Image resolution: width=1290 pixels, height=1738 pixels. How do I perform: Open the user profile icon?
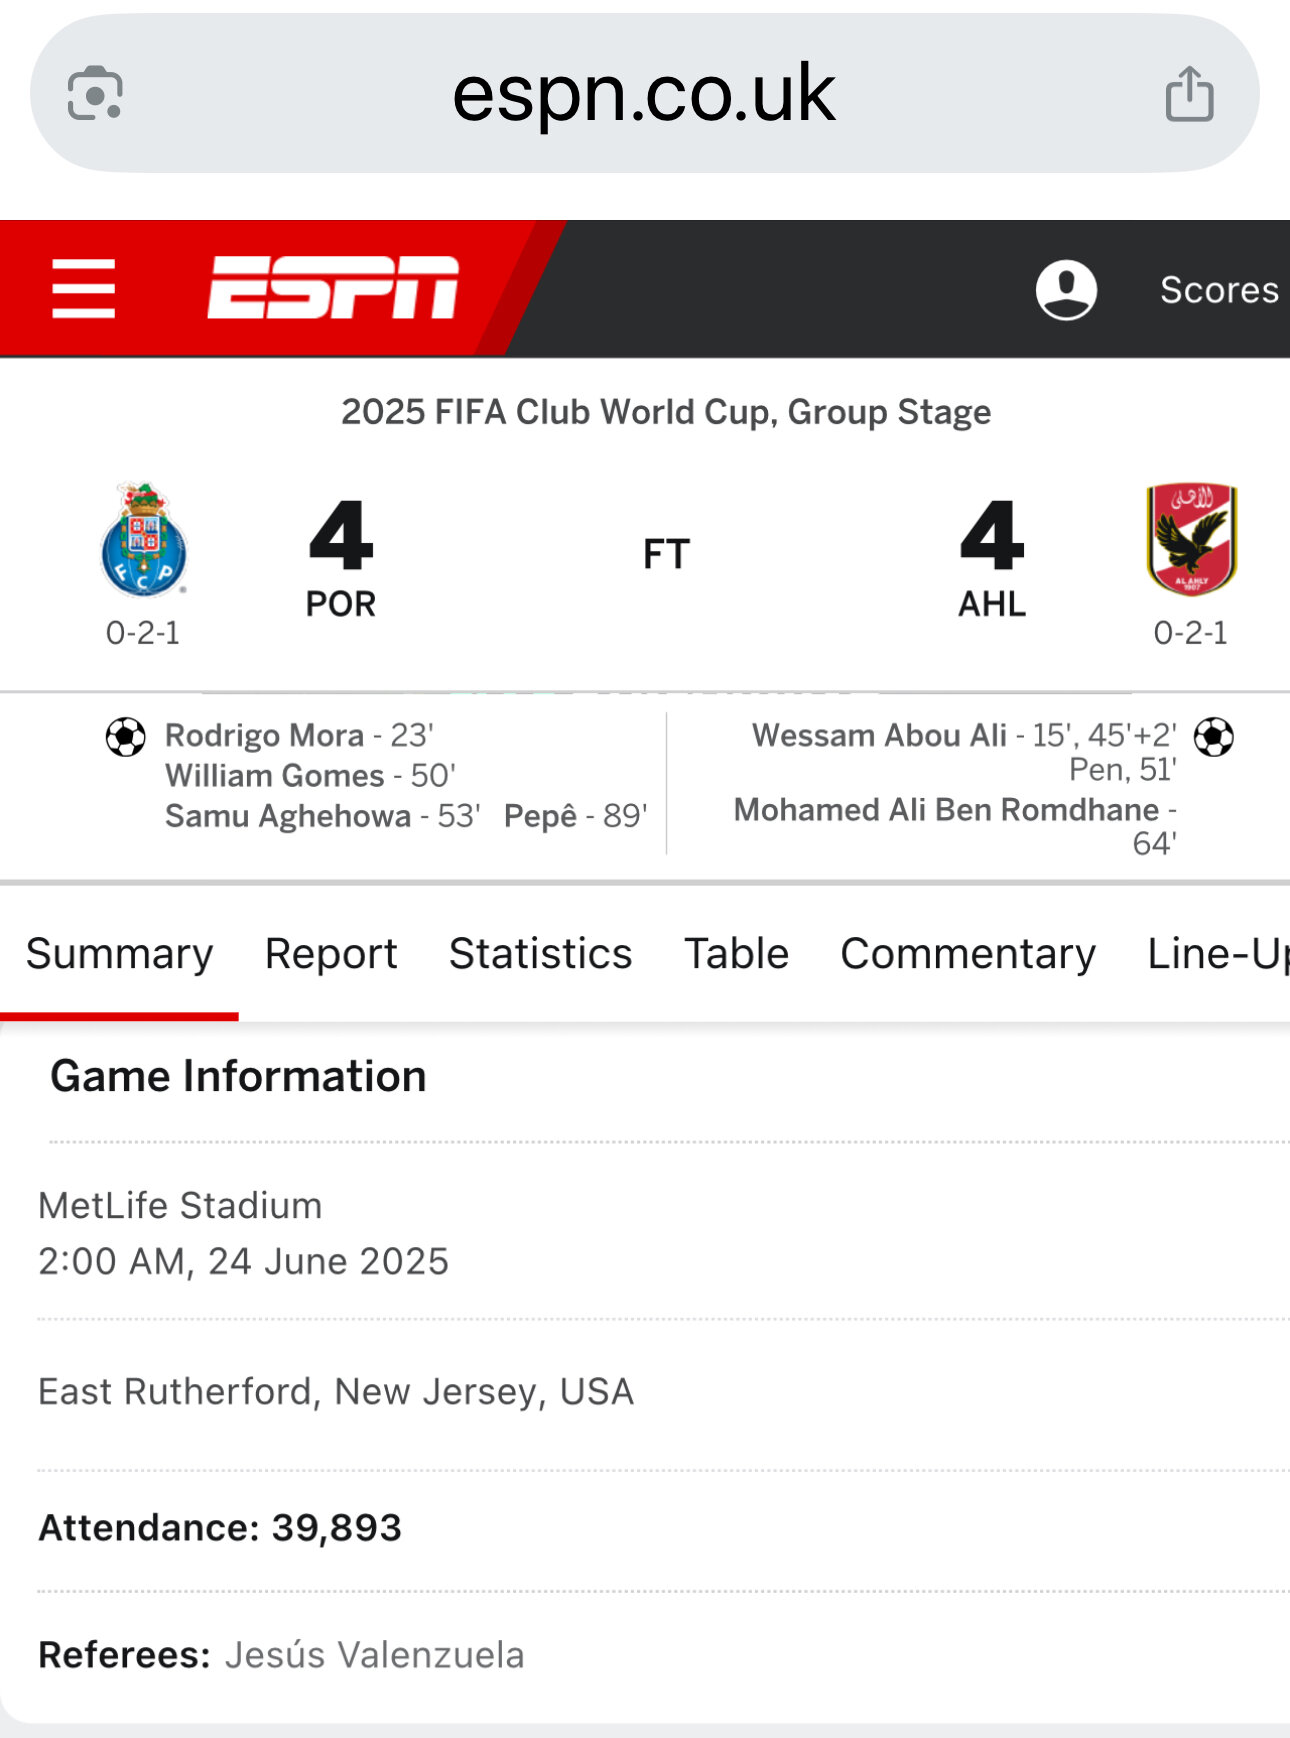tap(1066, 290)
